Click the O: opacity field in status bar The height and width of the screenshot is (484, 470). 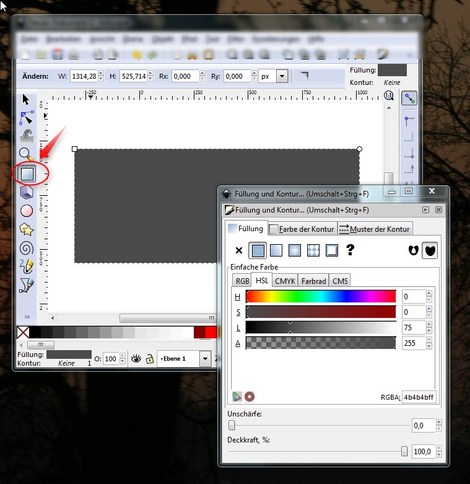pos(111,359)
